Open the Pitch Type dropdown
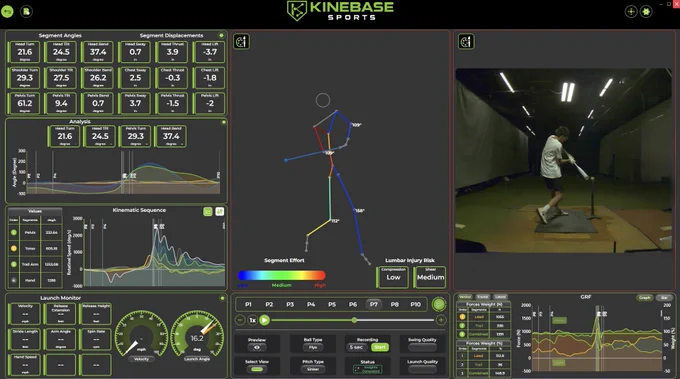Screen dimensions: 680x379 [313, 369]
